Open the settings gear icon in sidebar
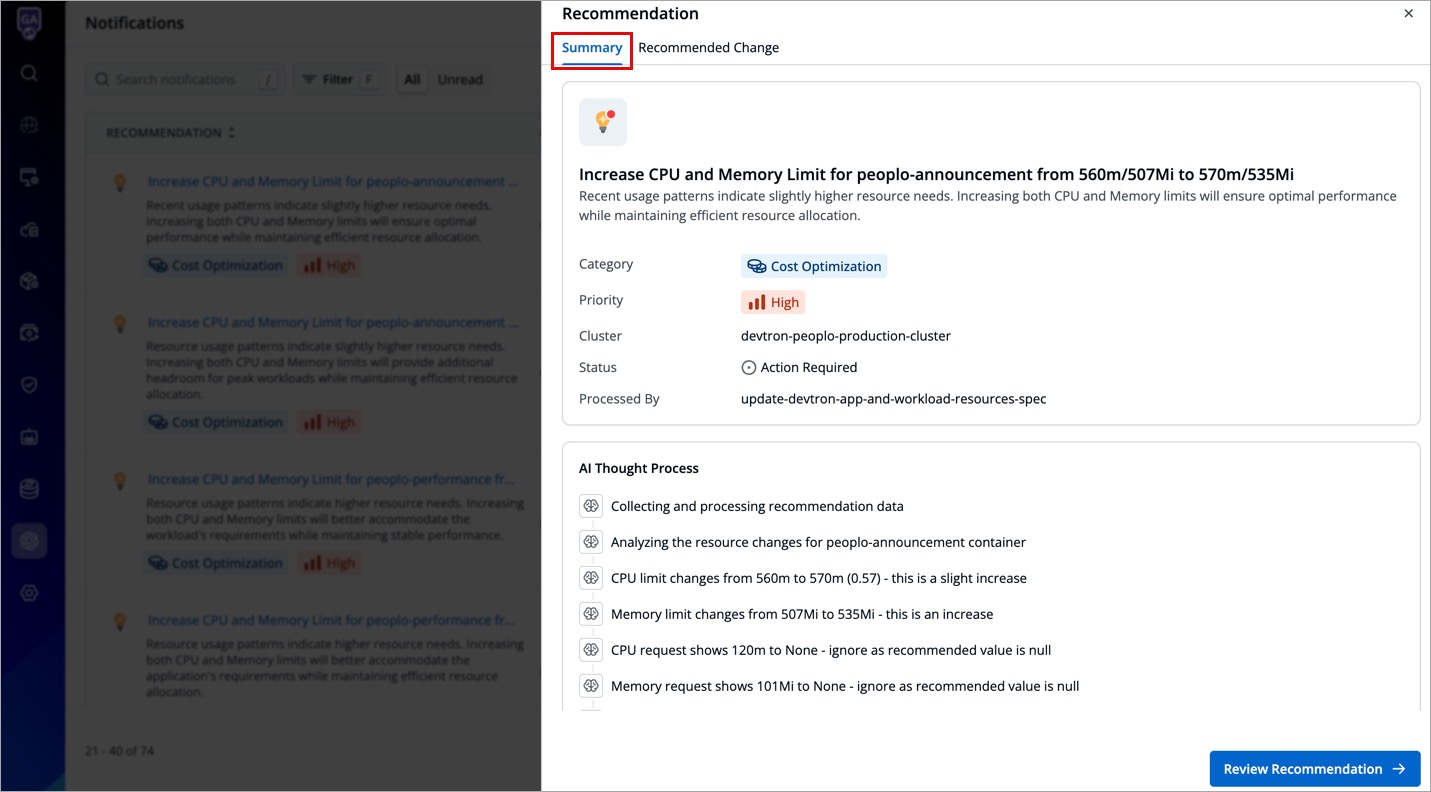1431x792 pixels. pos(29,593)
